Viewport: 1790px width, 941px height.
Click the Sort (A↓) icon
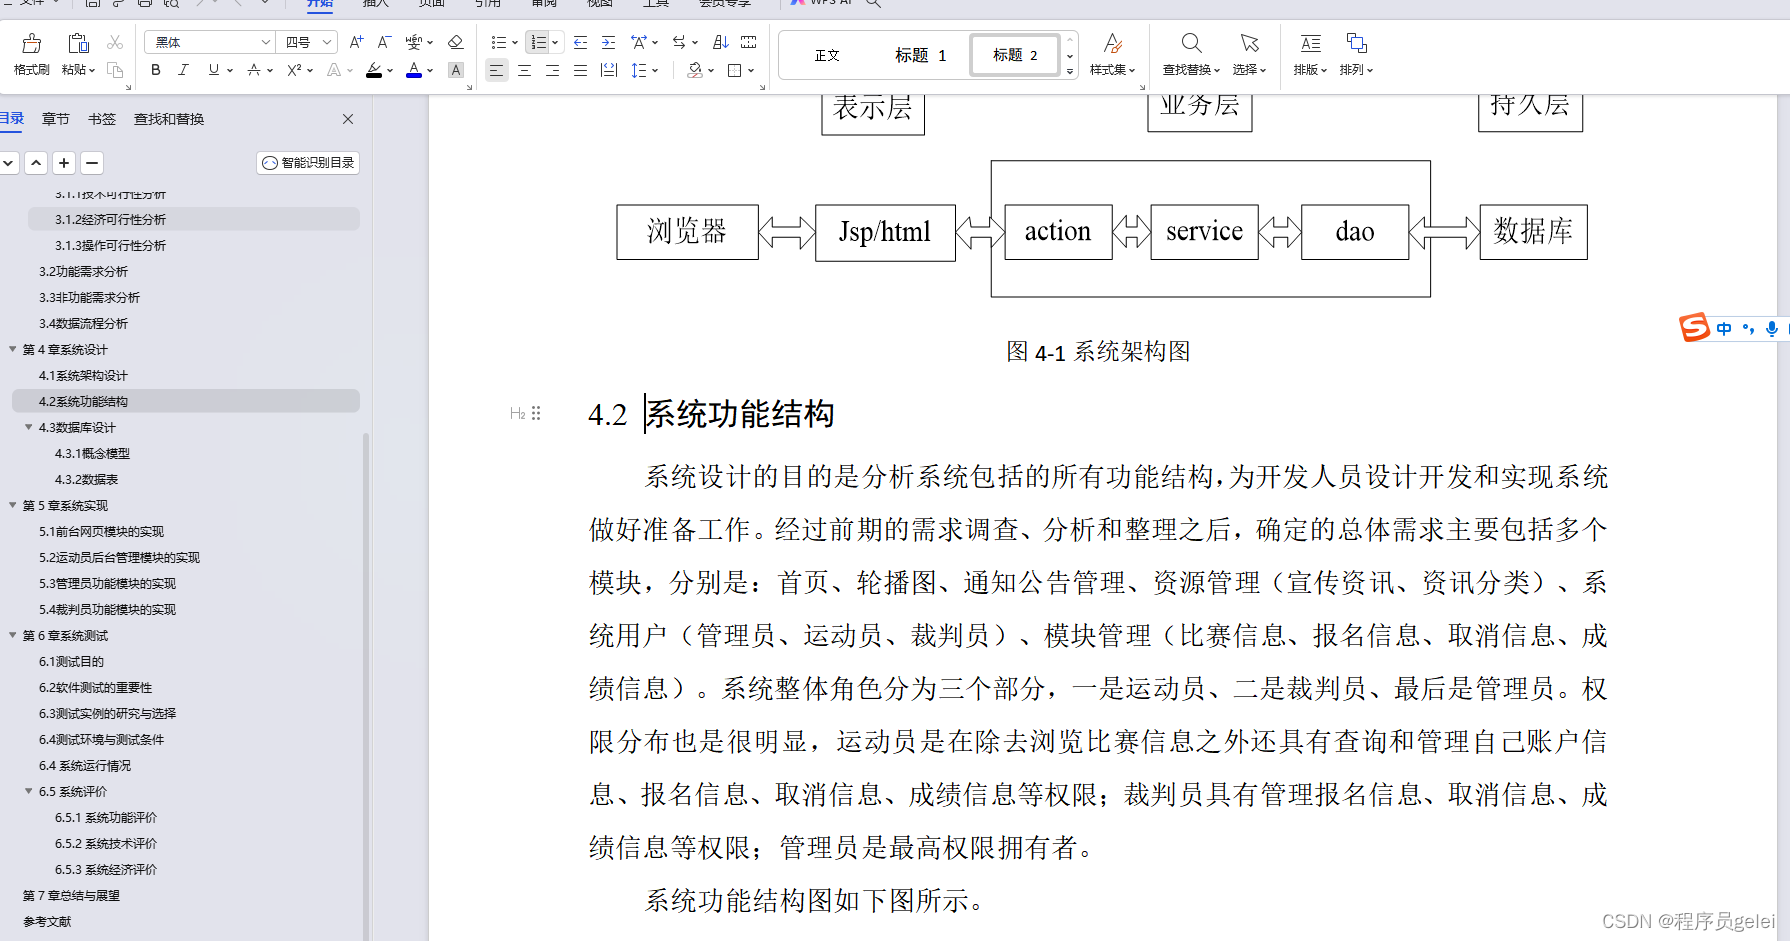click(720, 42)
